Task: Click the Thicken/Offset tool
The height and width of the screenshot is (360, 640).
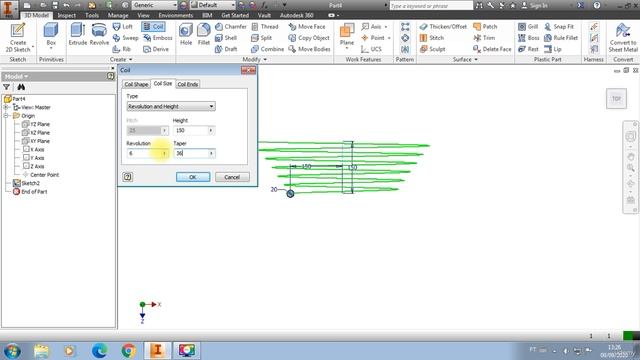Action: point(443,27)
